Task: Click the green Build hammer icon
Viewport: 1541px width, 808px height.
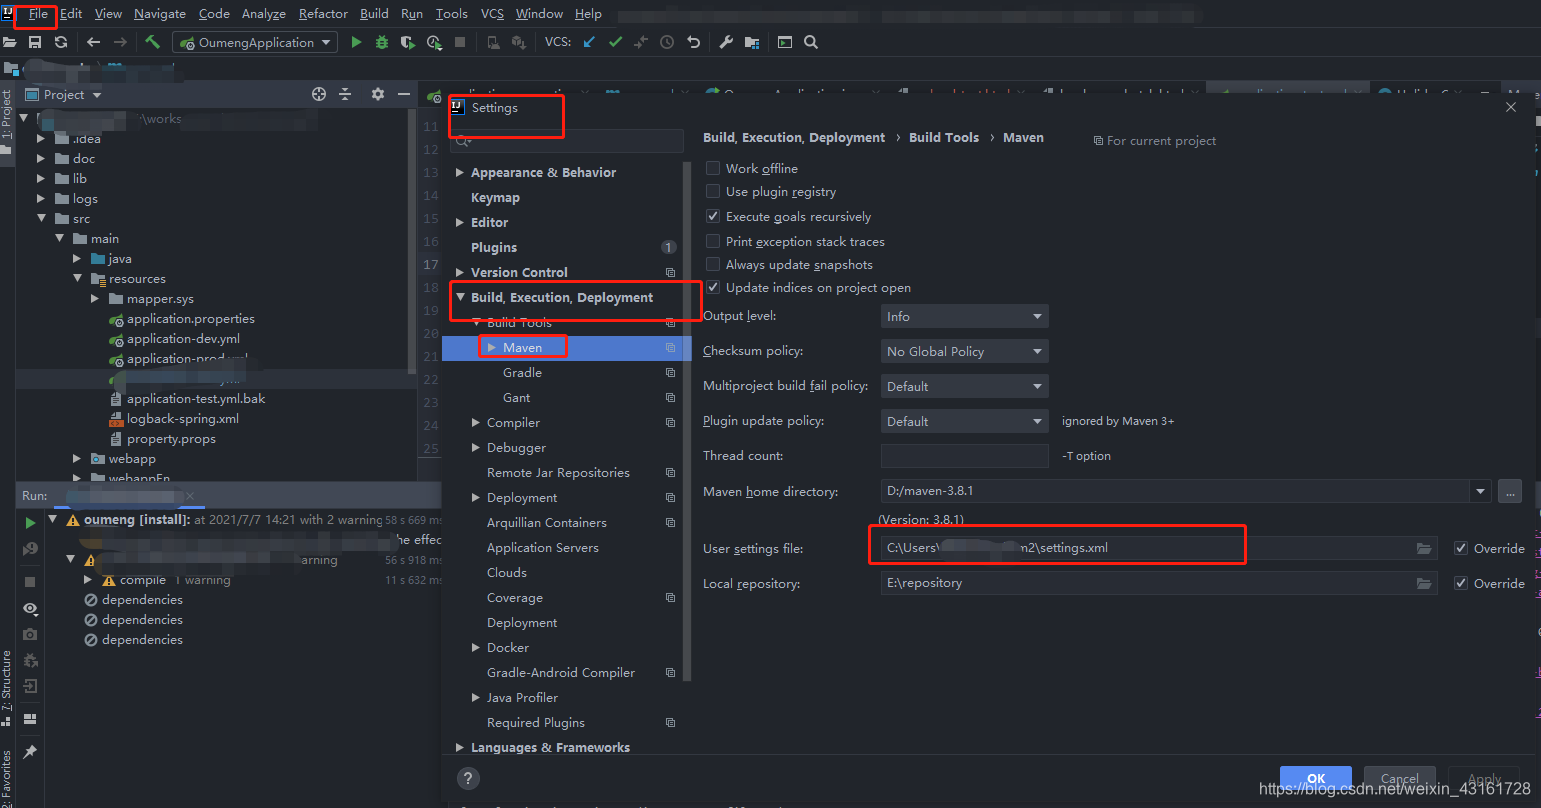Action: [x=152, y=42]
